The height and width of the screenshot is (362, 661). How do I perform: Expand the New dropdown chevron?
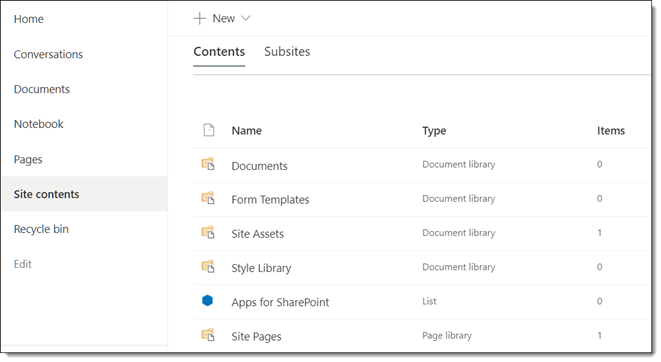246,18
